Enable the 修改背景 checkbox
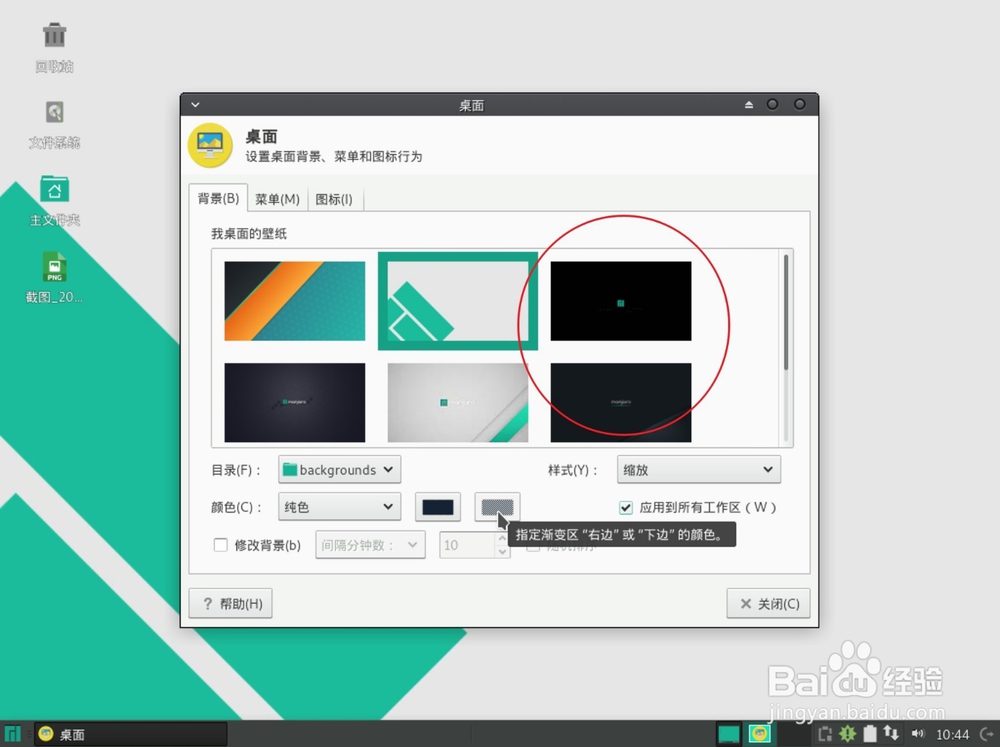Image resolution: width=1000 pixels, height=747 pixels. (222, 544)
